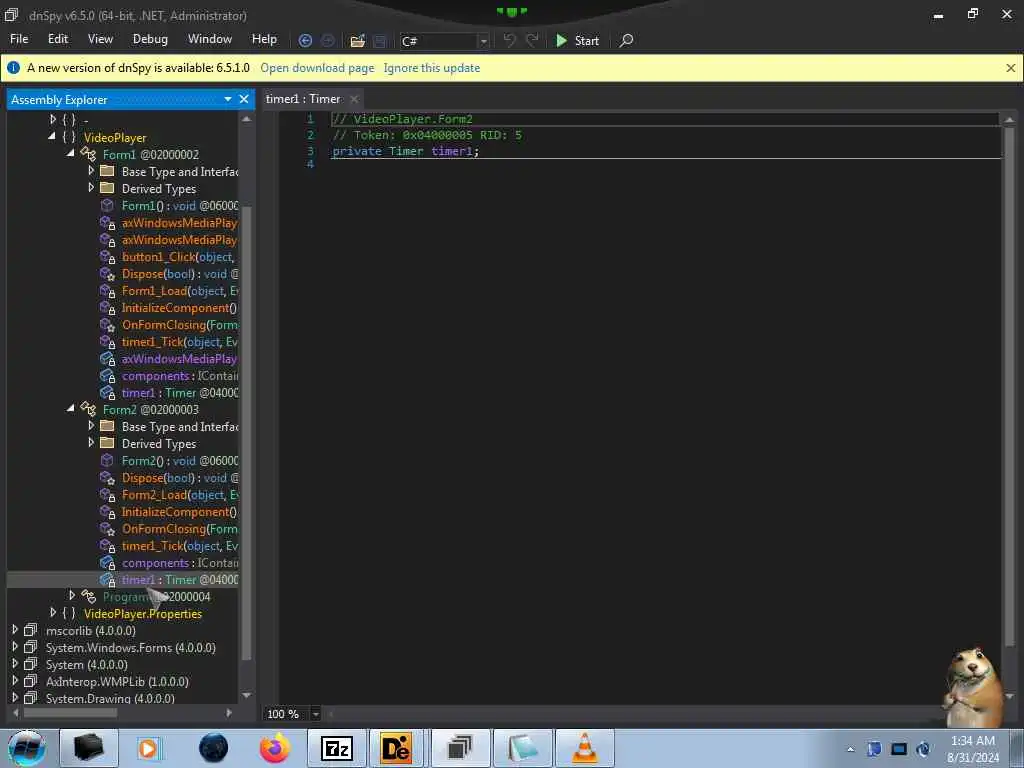This screenshot has height=768, width=1024.
Task: Select Form1's Dispose(bool) method icon
Action: 107,274
